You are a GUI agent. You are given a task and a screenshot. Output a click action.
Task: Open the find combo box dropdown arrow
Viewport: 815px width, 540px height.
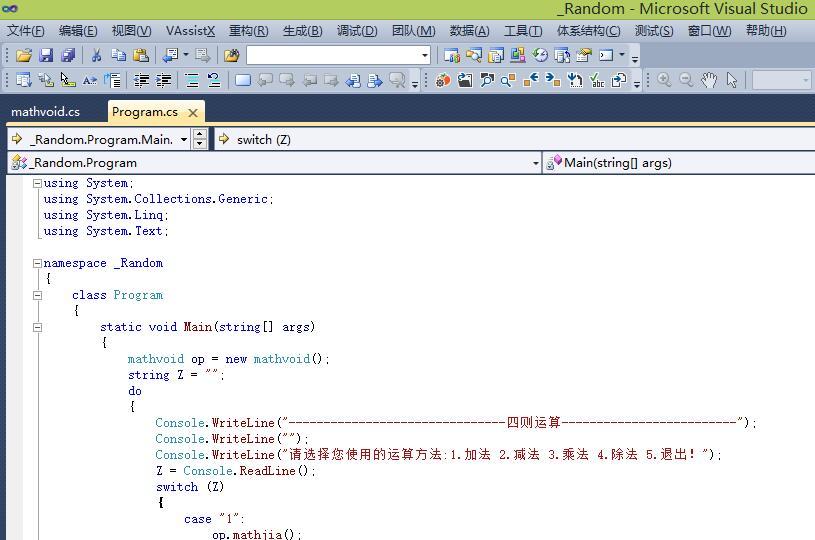[425, 55]
